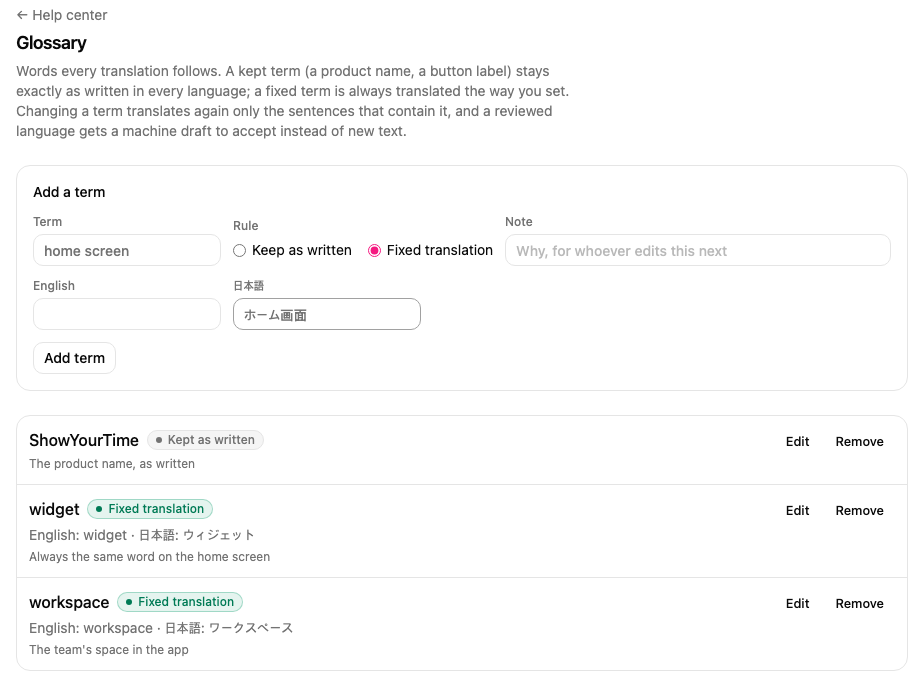The height and width of the screenshot is (680, 924).
Task: Click the back arrow icon
Action: tap(22, 15)
